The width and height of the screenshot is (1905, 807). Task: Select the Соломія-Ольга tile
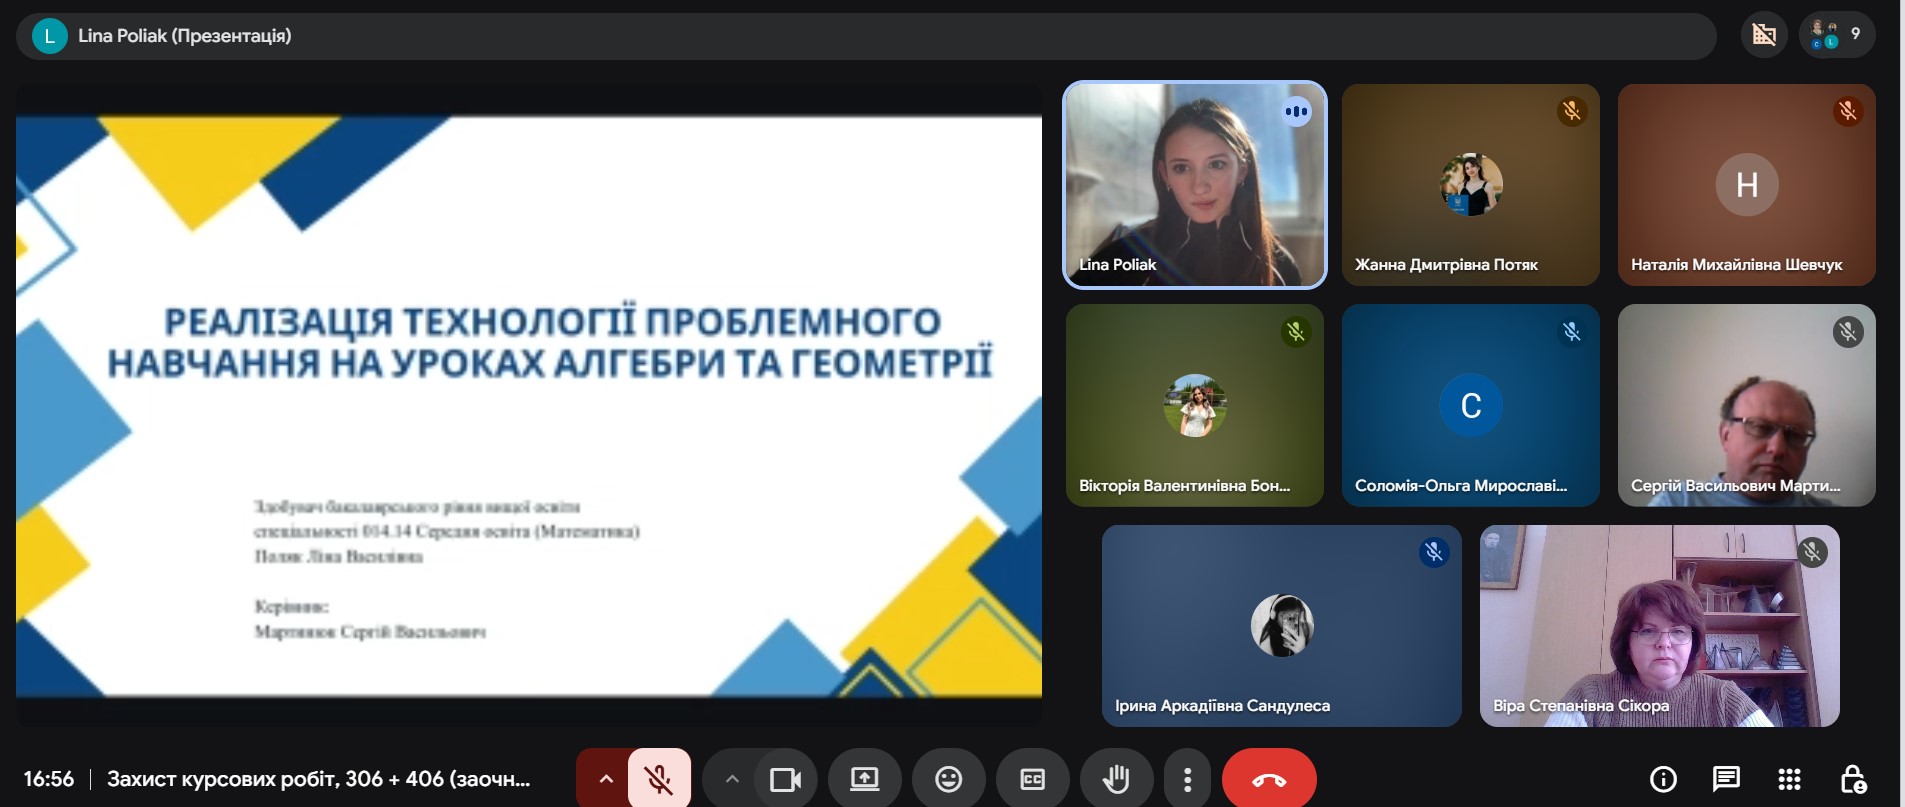pyautogui.click(x=1470, y=405)
